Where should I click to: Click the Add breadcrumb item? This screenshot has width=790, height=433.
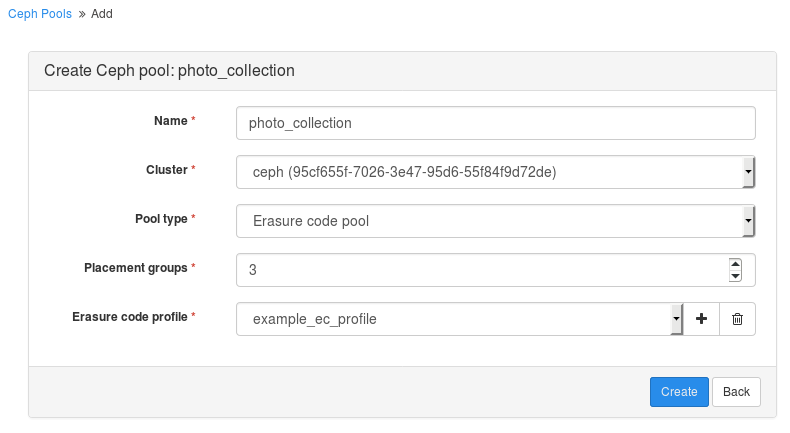(x=102, y=15)
